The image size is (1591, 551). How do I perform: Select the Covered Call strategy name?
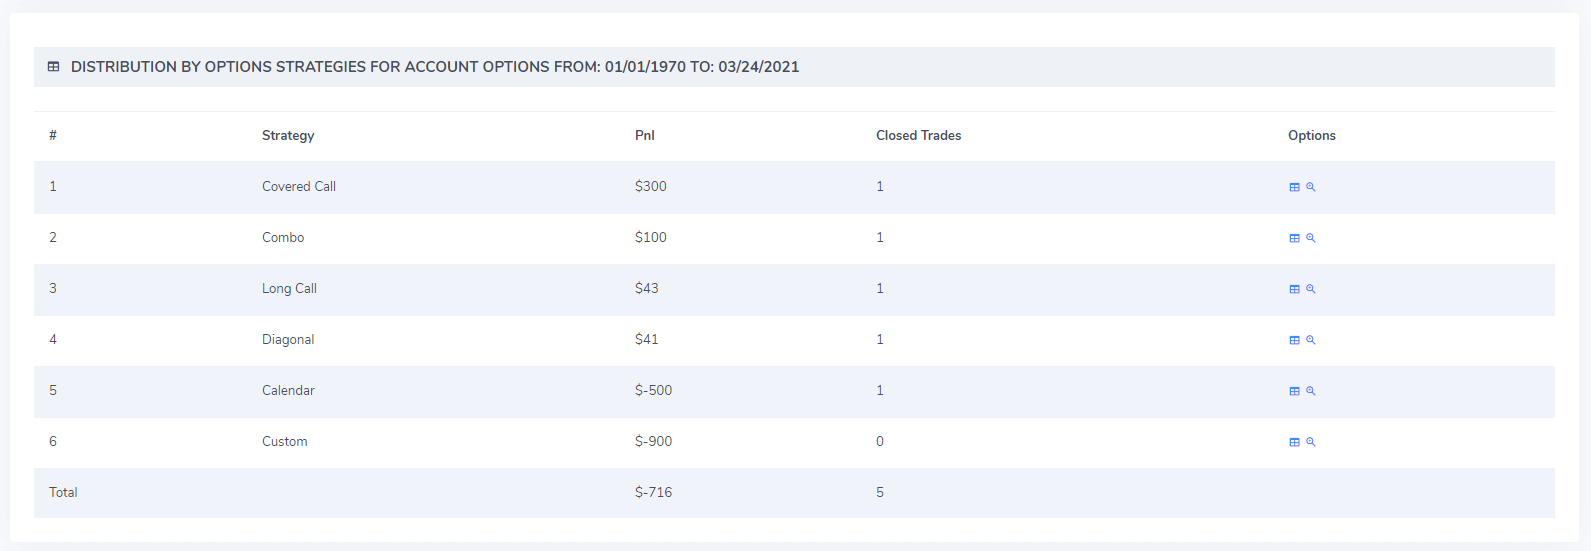pos(299,187)
